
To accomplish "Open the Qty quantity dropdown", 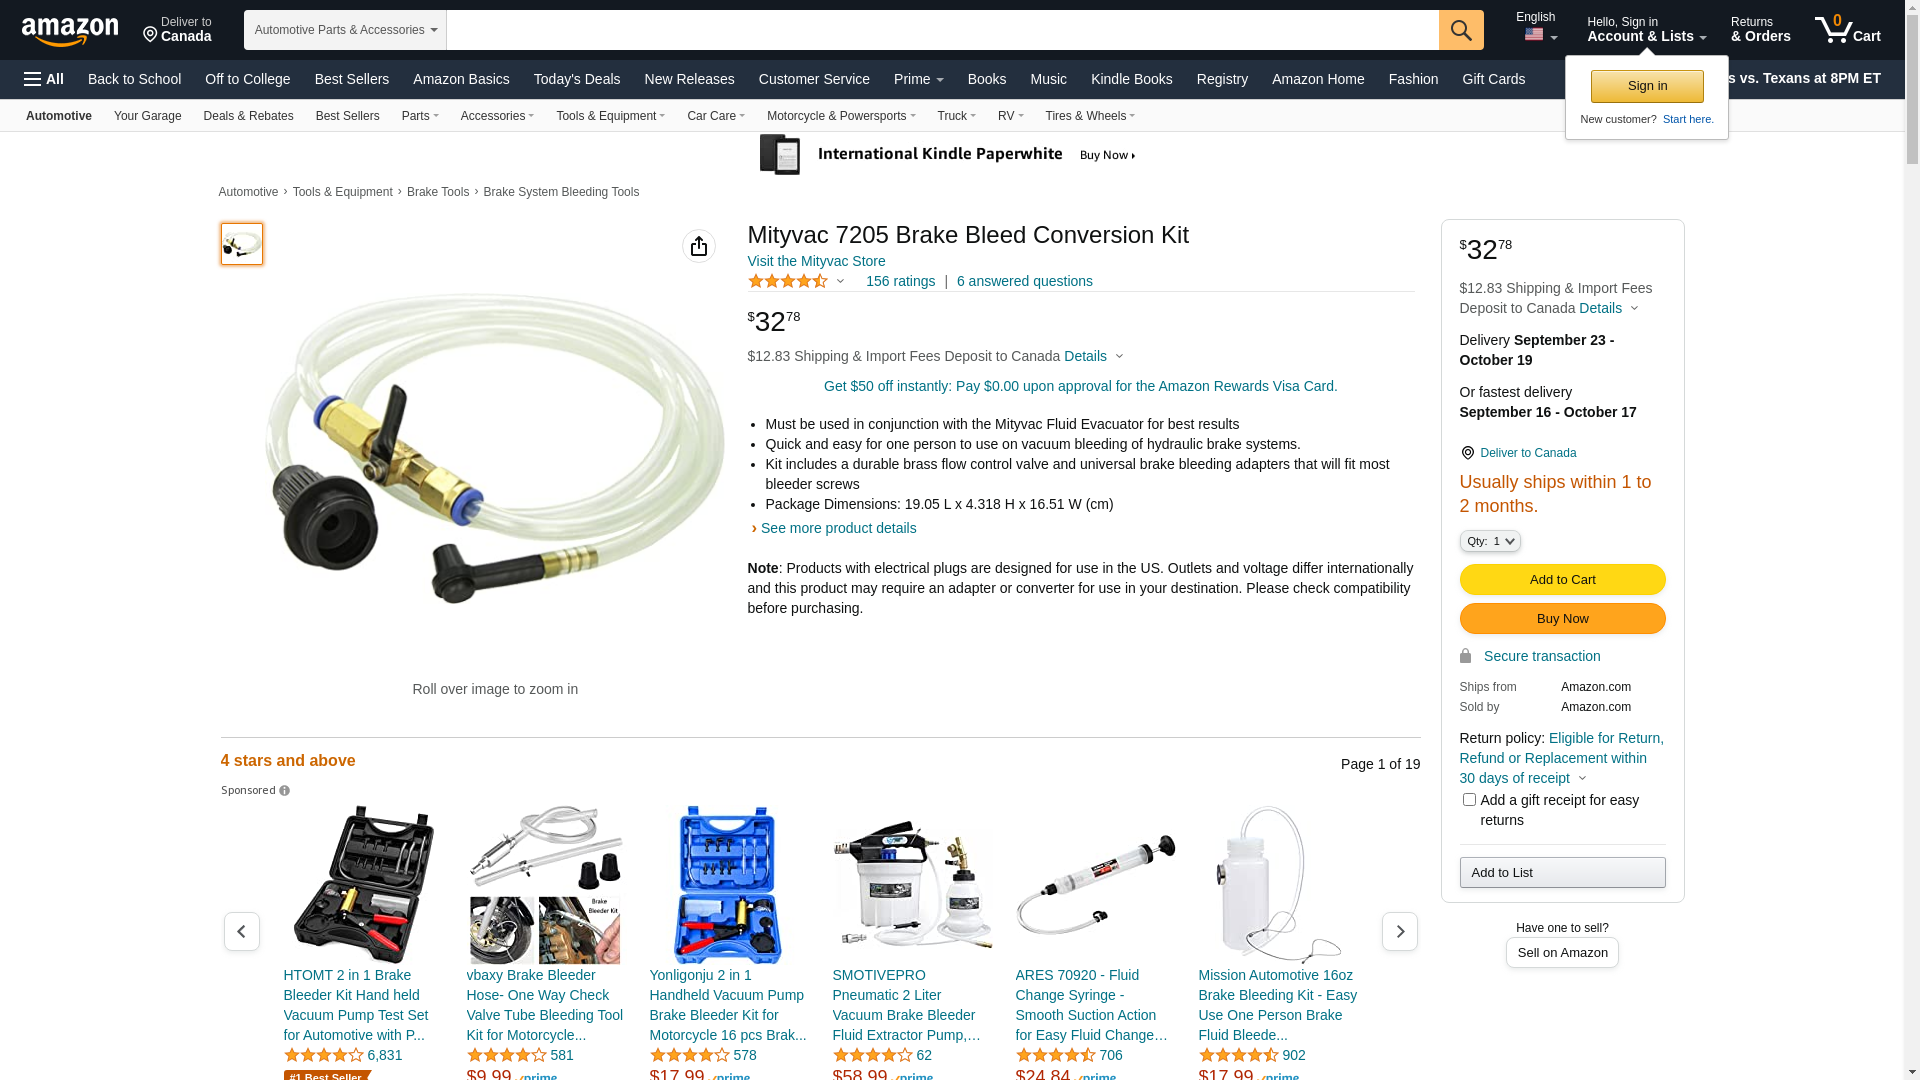I will click(x=1490, y=541).
